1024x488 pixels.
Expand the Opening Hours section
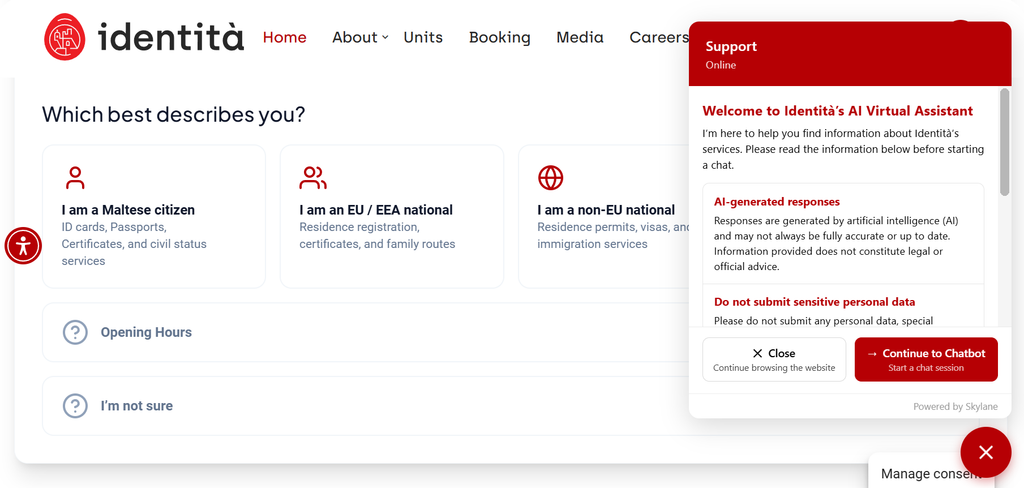(x=366, y=332)
